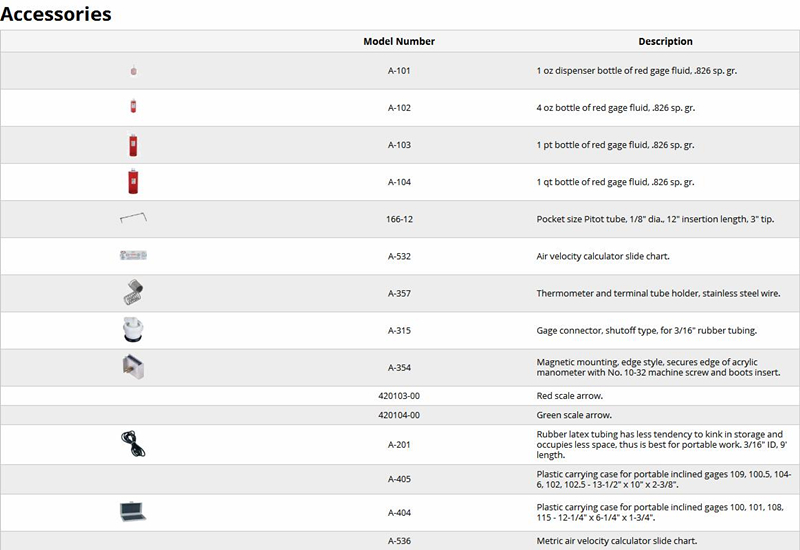The image size is (800, 550).
Task: Open the A-104 quart bottle image
Action: (x=133, y=182)
